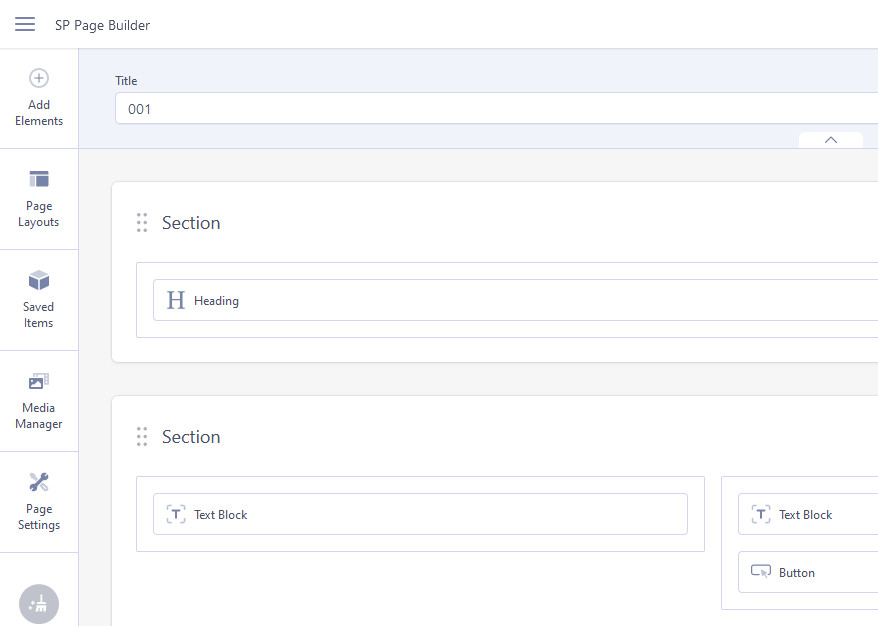Launch the Media Manager
The width and height of the screenshot is (878, 626).
tap(39, 400)
